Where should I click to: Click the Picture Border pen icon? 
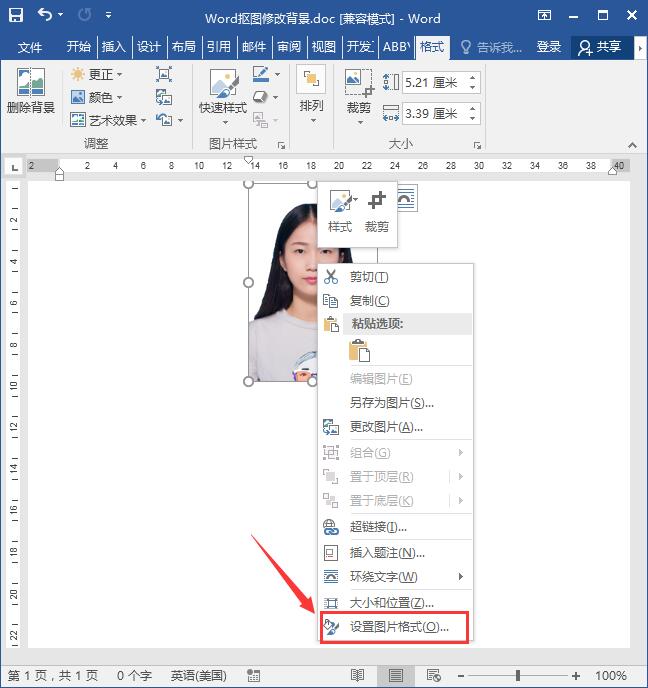coord(261,74)
